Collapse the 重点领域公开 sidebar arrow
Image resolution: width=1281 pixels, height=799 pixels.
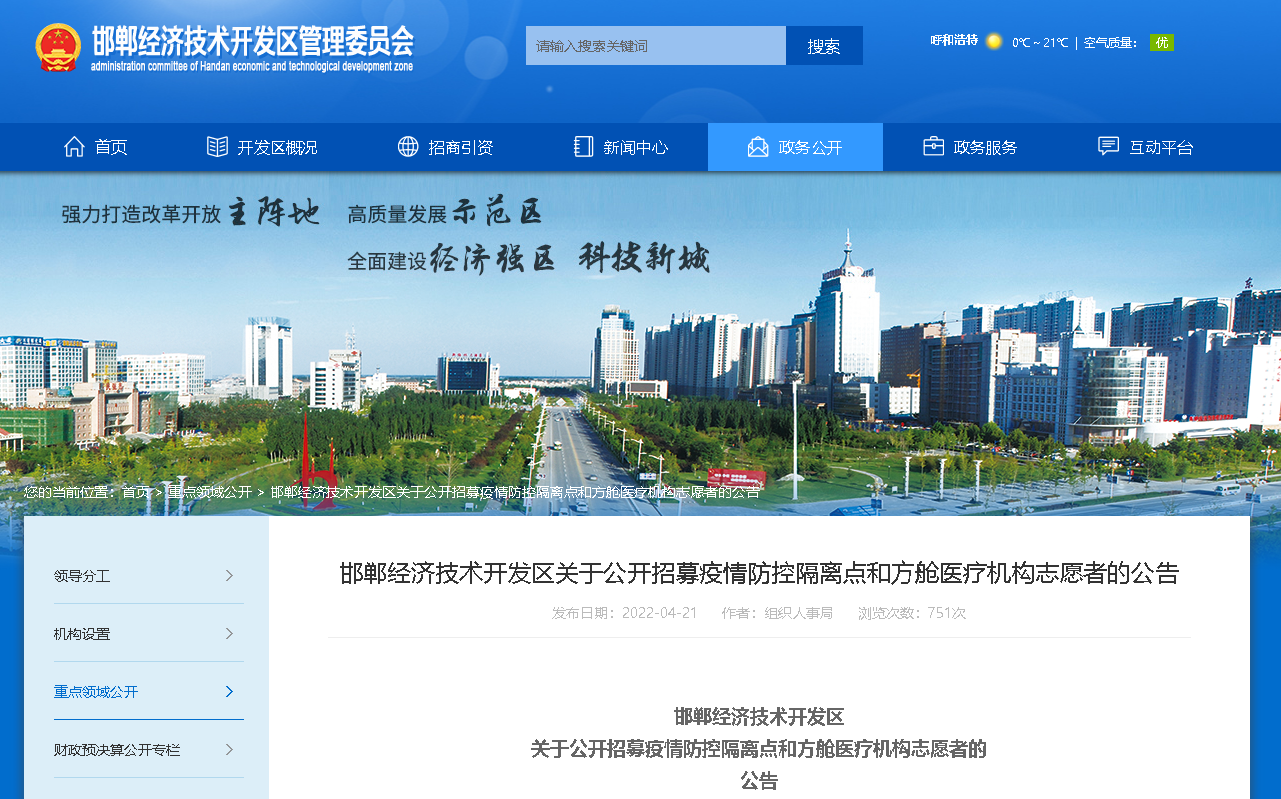(x=229, y=691)
